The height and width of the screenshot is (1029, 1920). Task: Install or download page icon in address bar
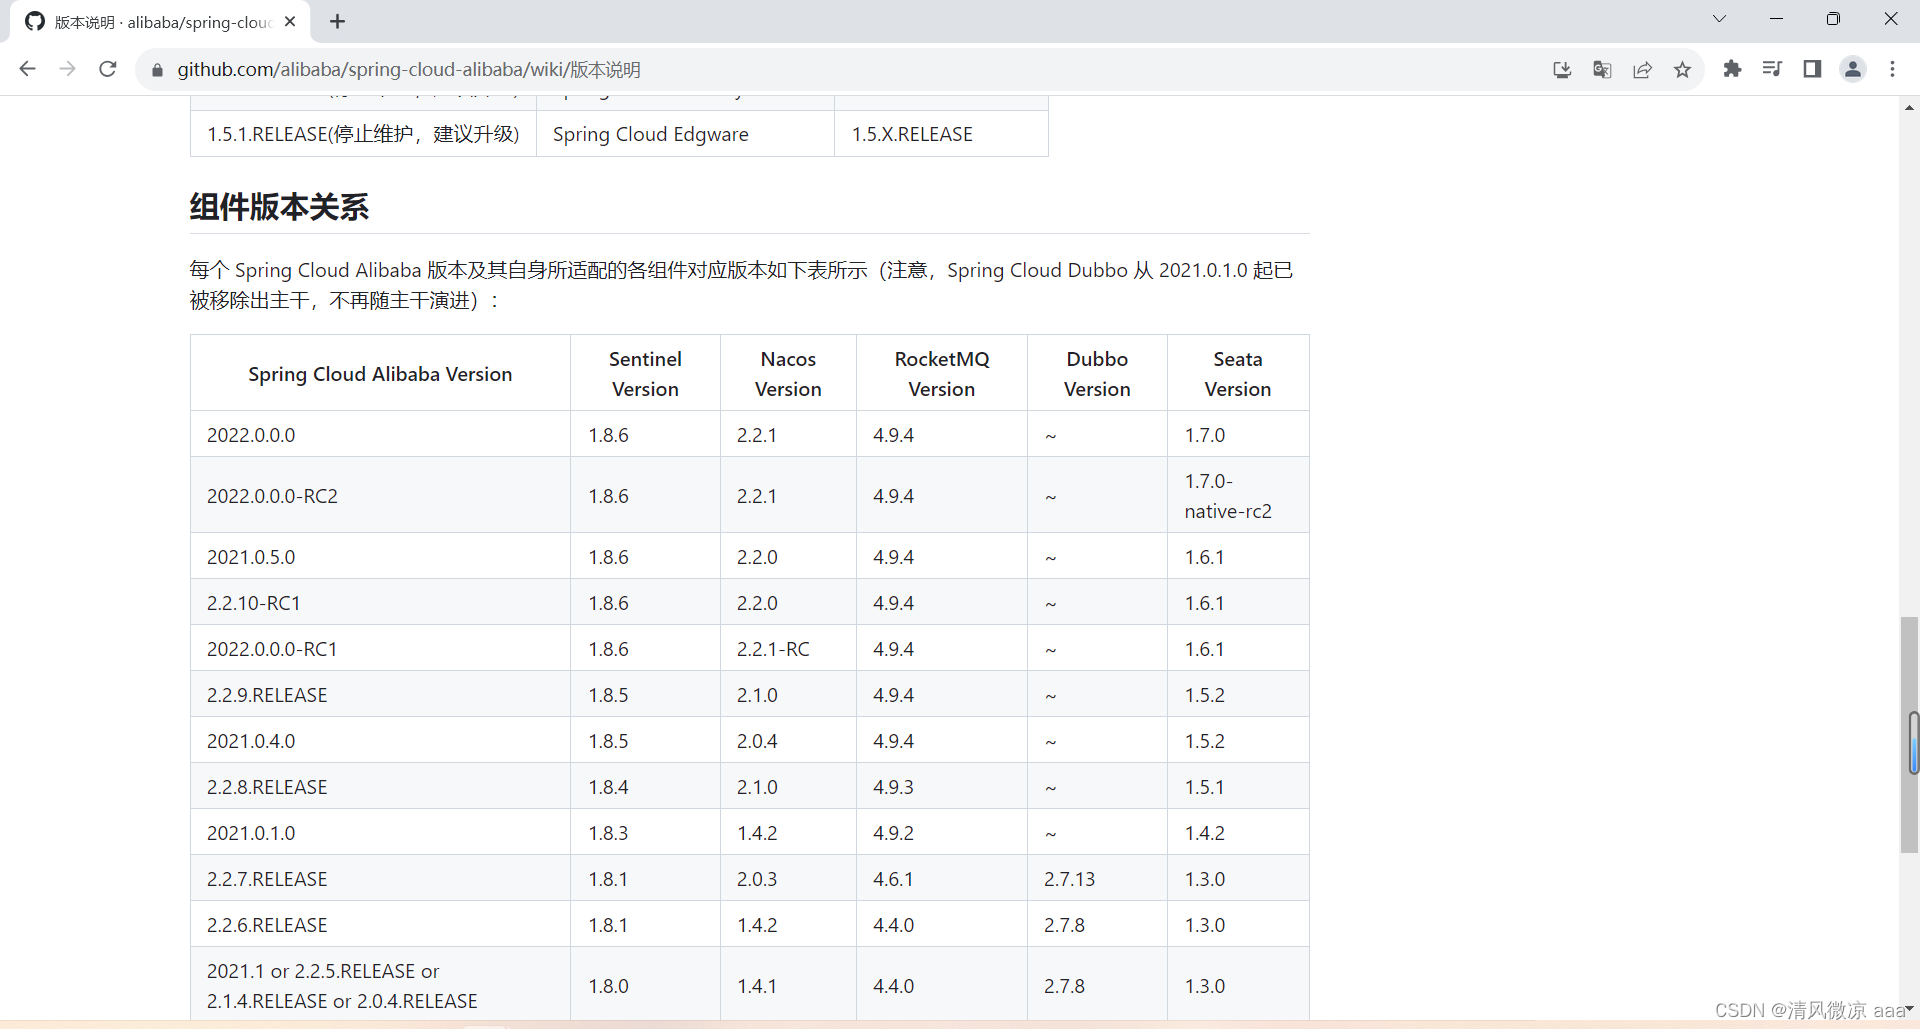pyautogui.click(x=1562, y=69)
